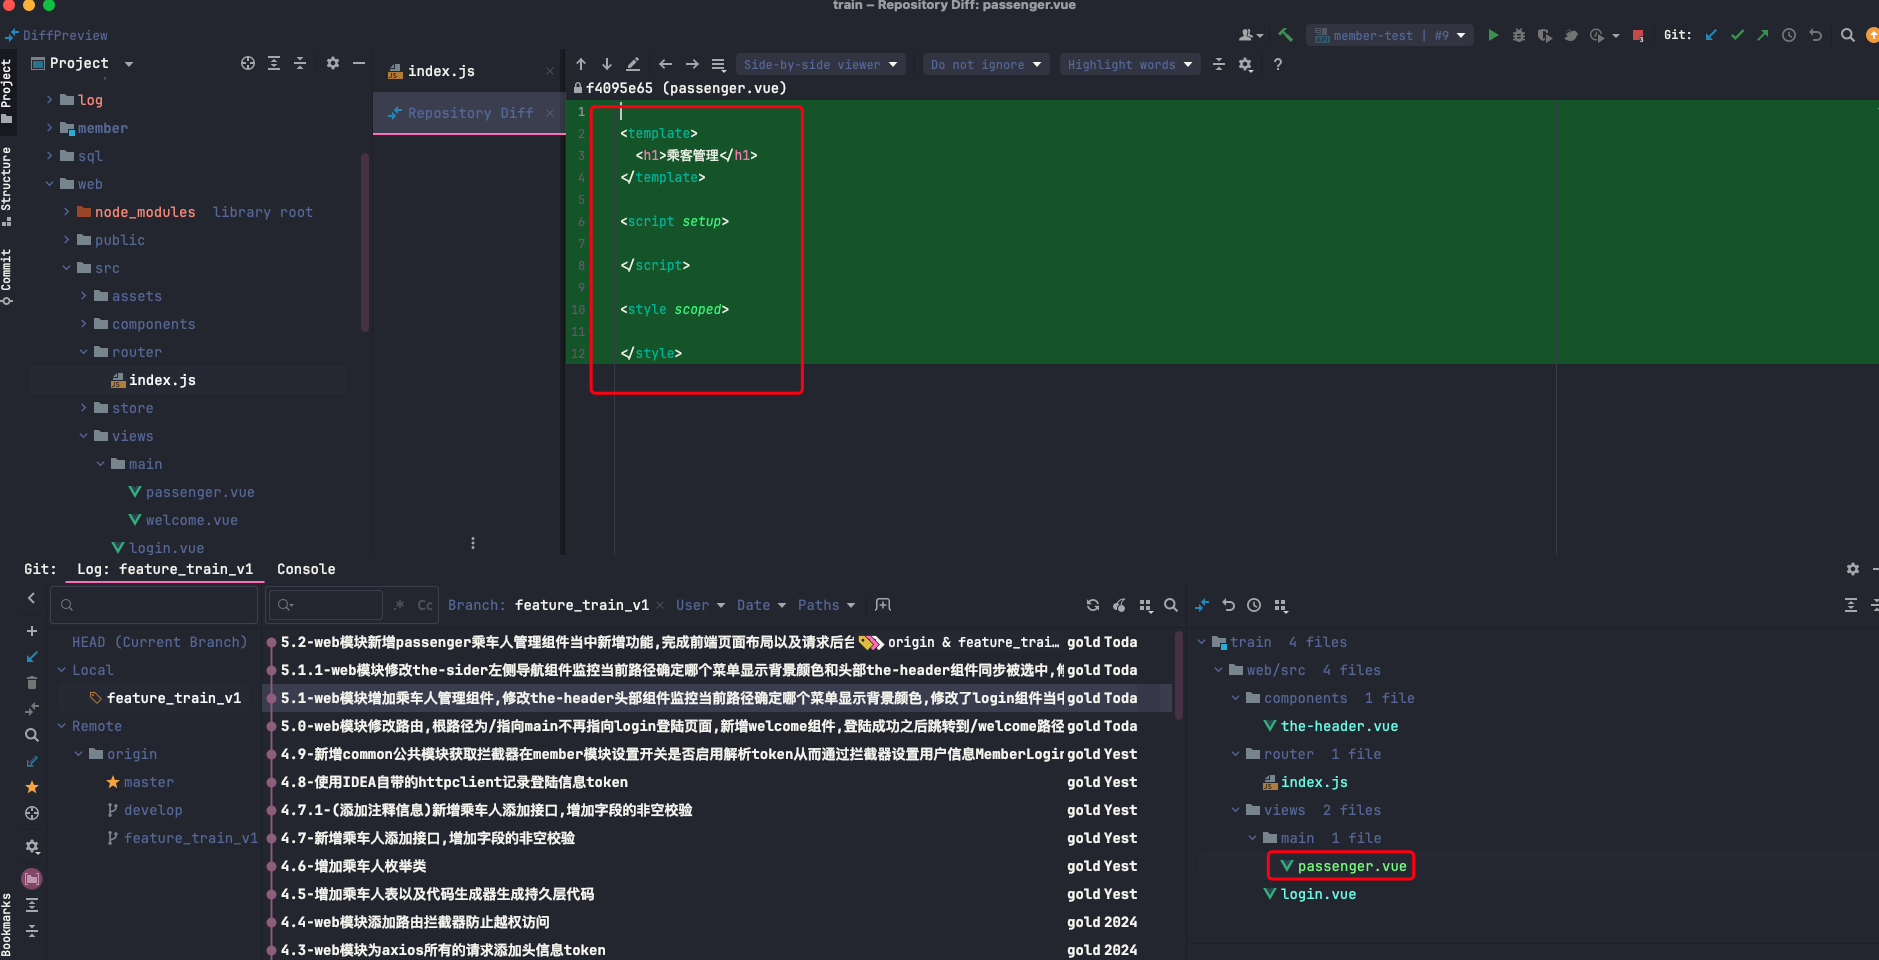Viewport: 1879px width, 960px height.
Task: Click the commit log text filter field
Action: [326, 605]
